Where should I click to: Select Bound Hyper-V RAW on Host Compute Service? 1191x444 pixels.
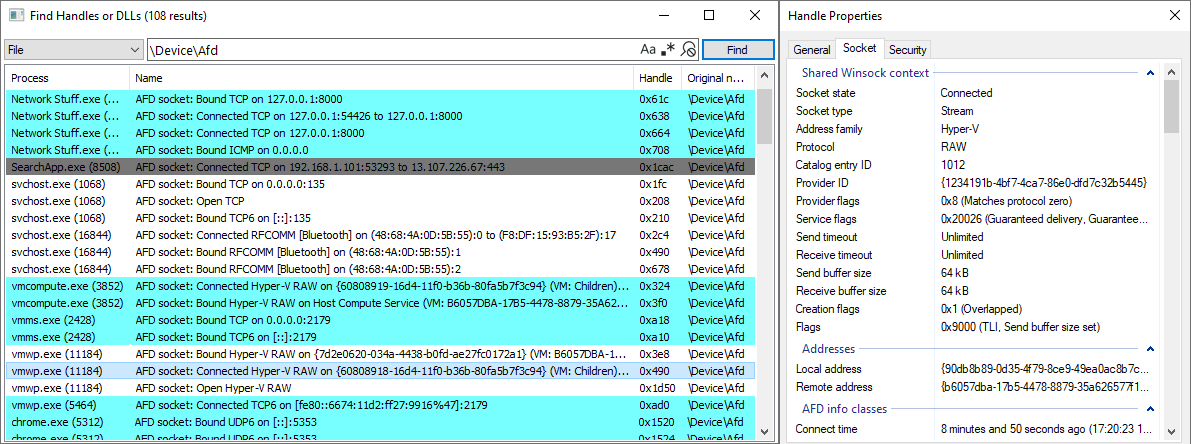(x=380, y=303)
